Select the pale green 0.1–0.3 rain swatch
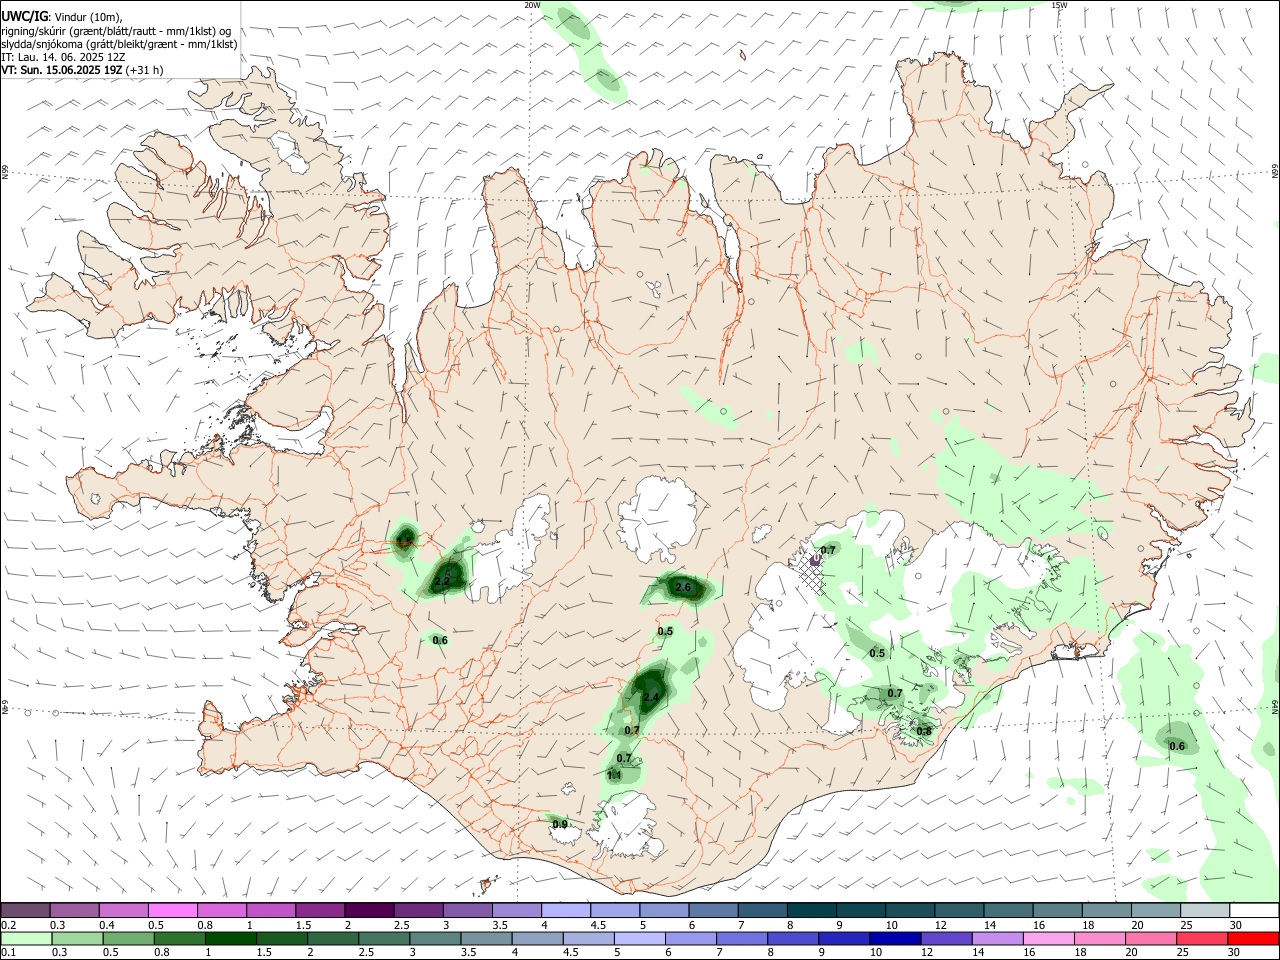Image resolution: width=1280 pixels, height=960 pixels. (25, 938)
